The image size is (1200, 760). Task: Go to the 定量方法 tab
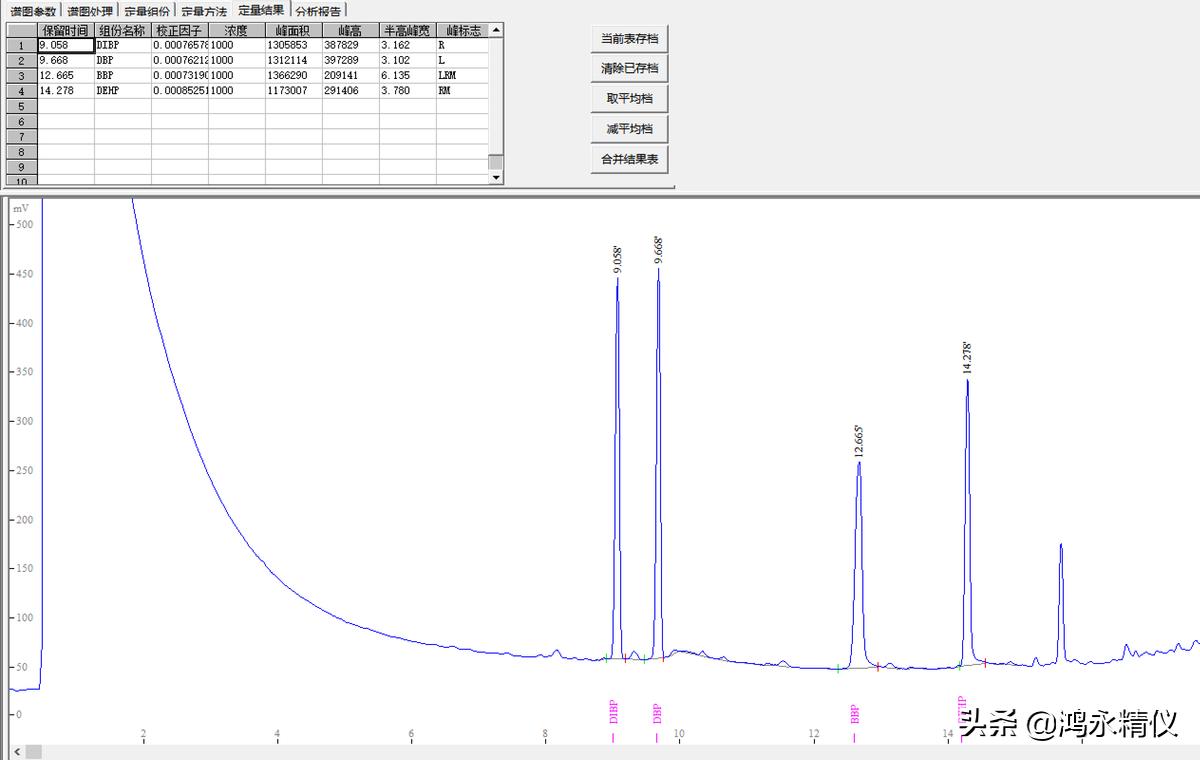coord(204,11)
